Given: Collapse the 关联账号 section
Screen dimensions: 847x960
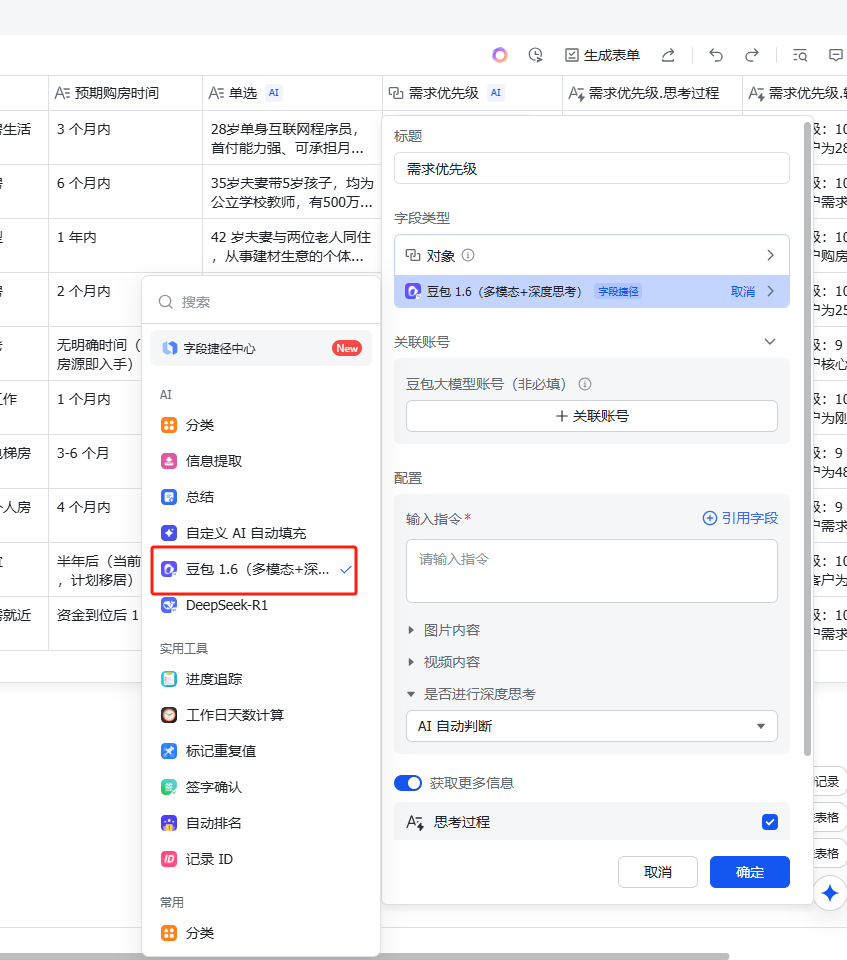Looking at the screenshot, I should tap(770, 342).
